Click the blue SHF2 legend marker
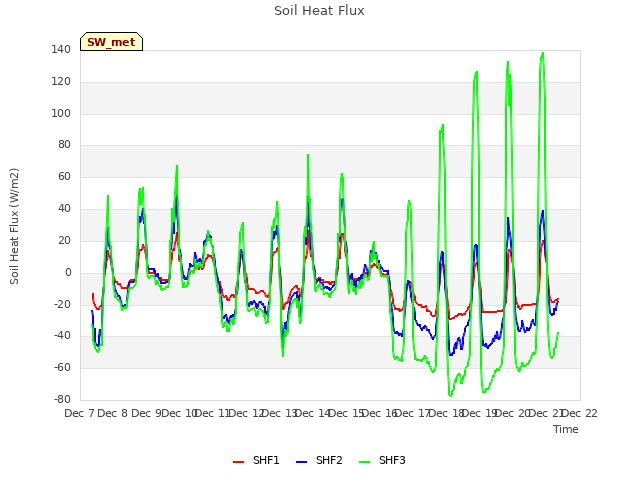 [x=301, y=462]
